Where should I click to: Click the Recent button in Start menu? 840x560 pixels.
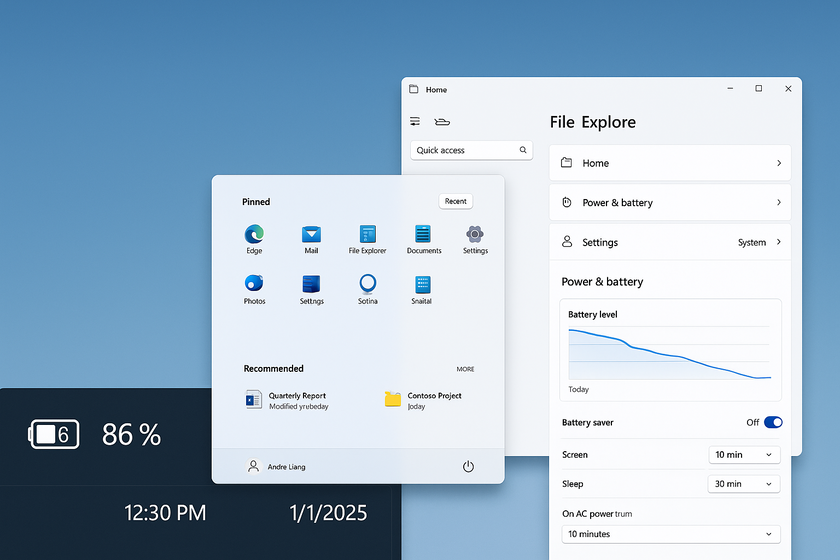(456, 201)
